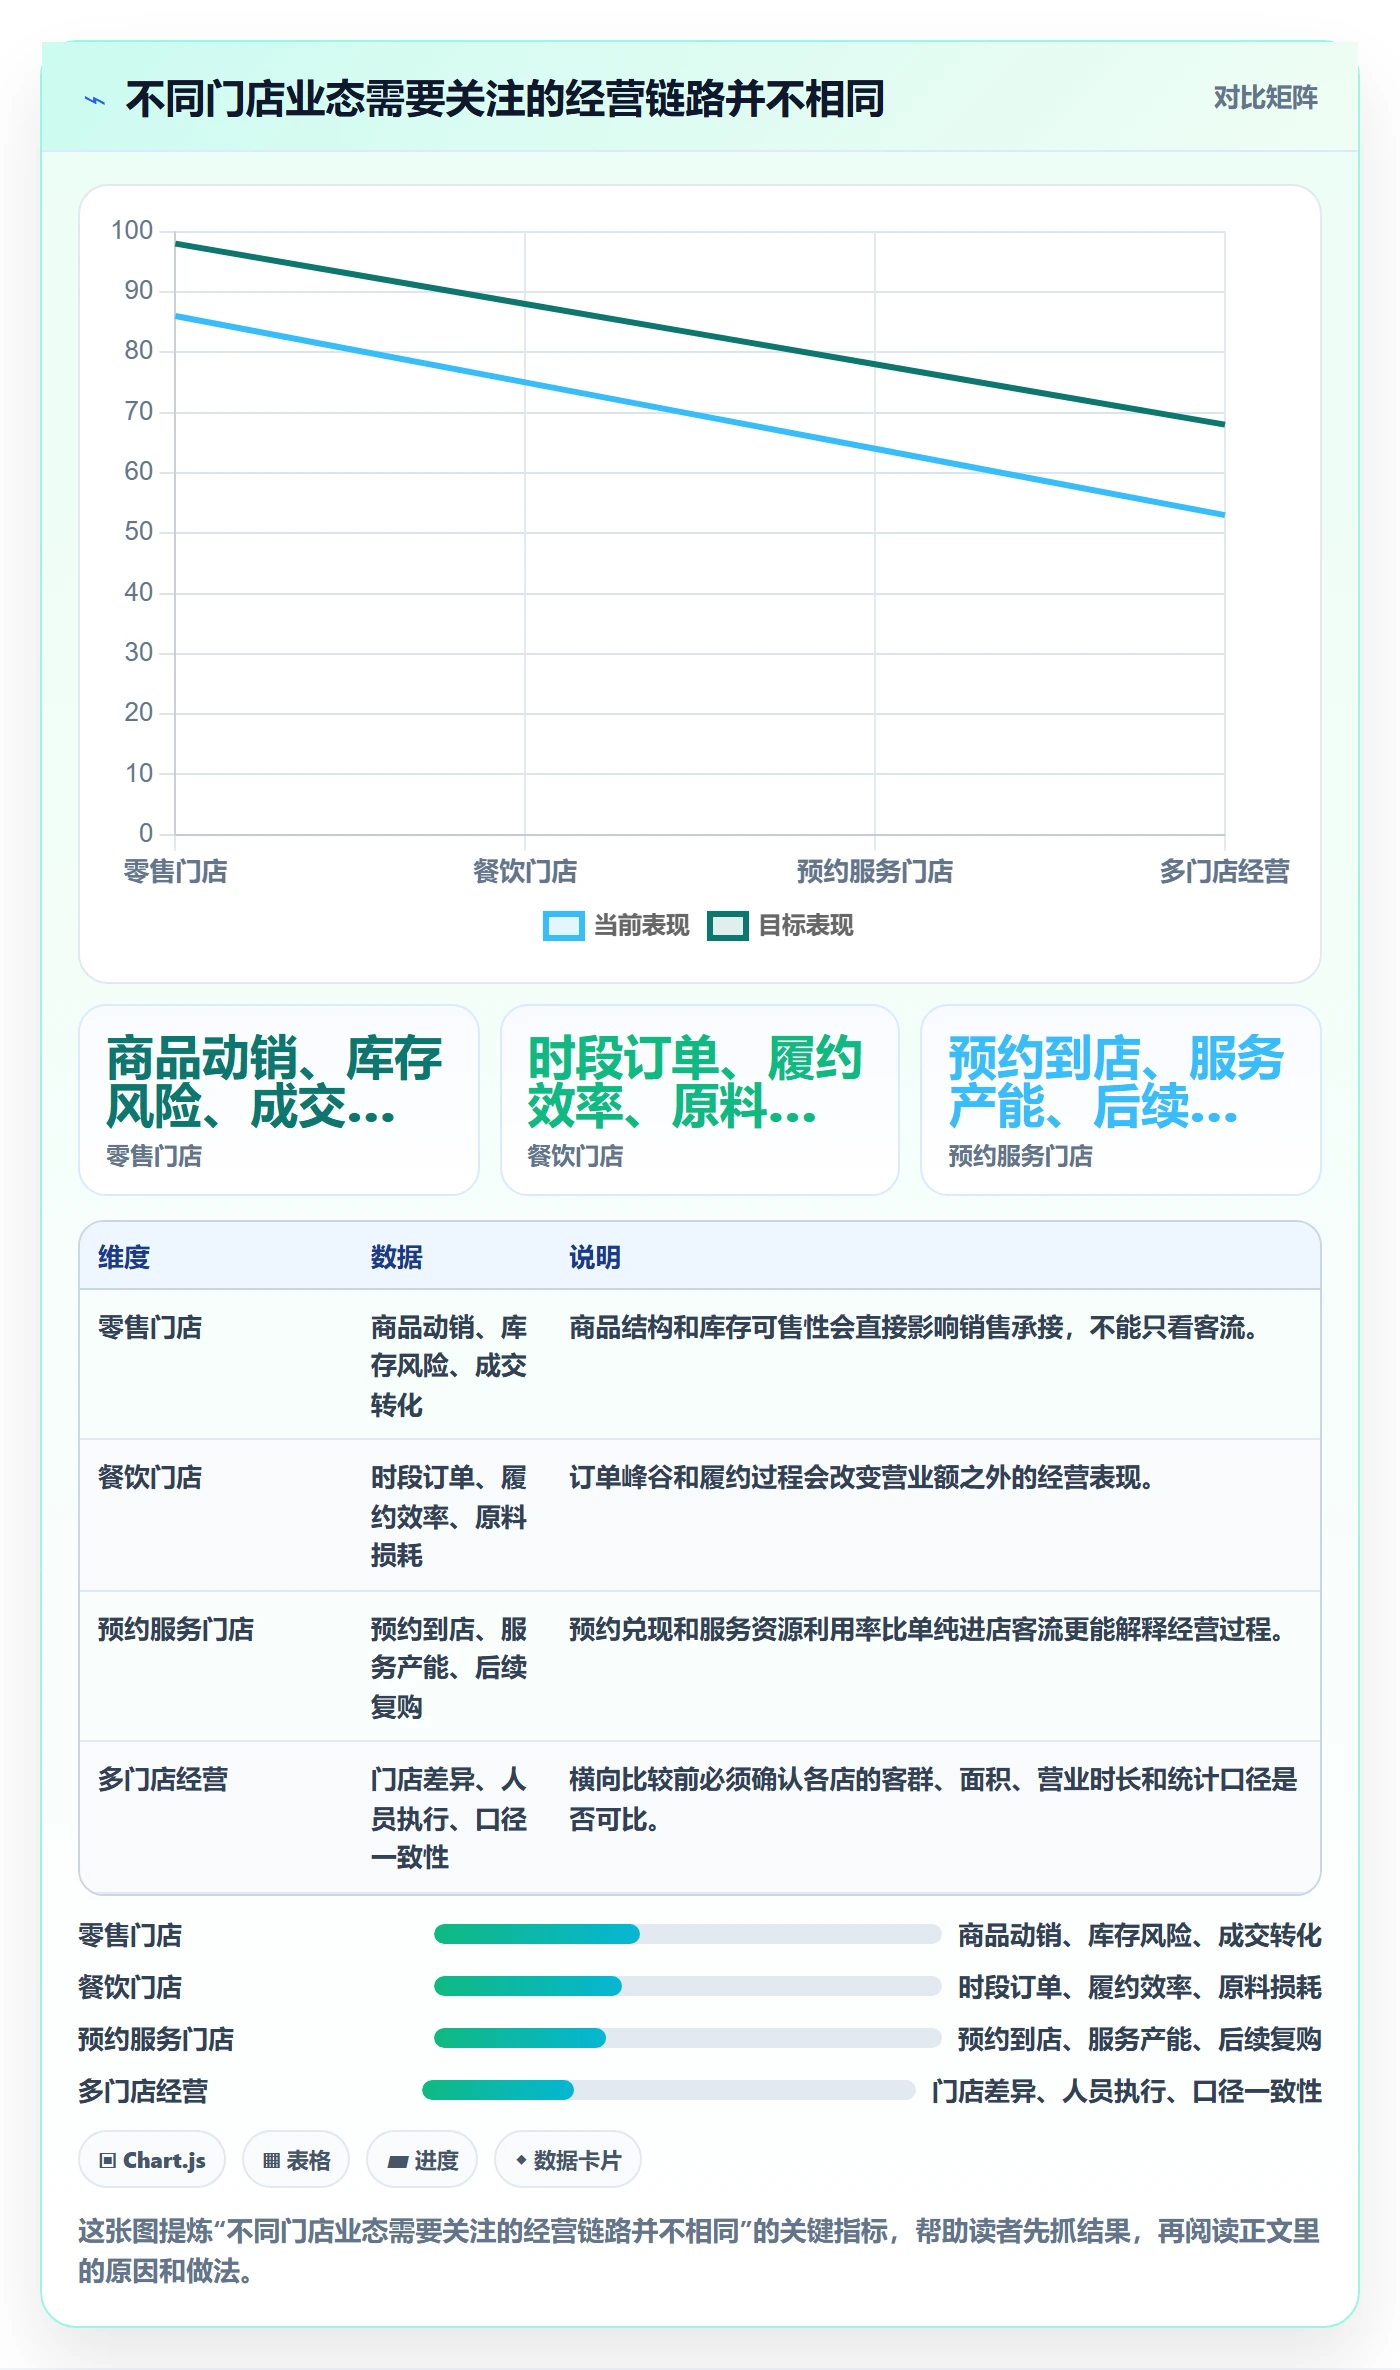Viewport: 1400px width, 2370px height.
Task: Click the 50 y-axis value
Action: [138, 531]
